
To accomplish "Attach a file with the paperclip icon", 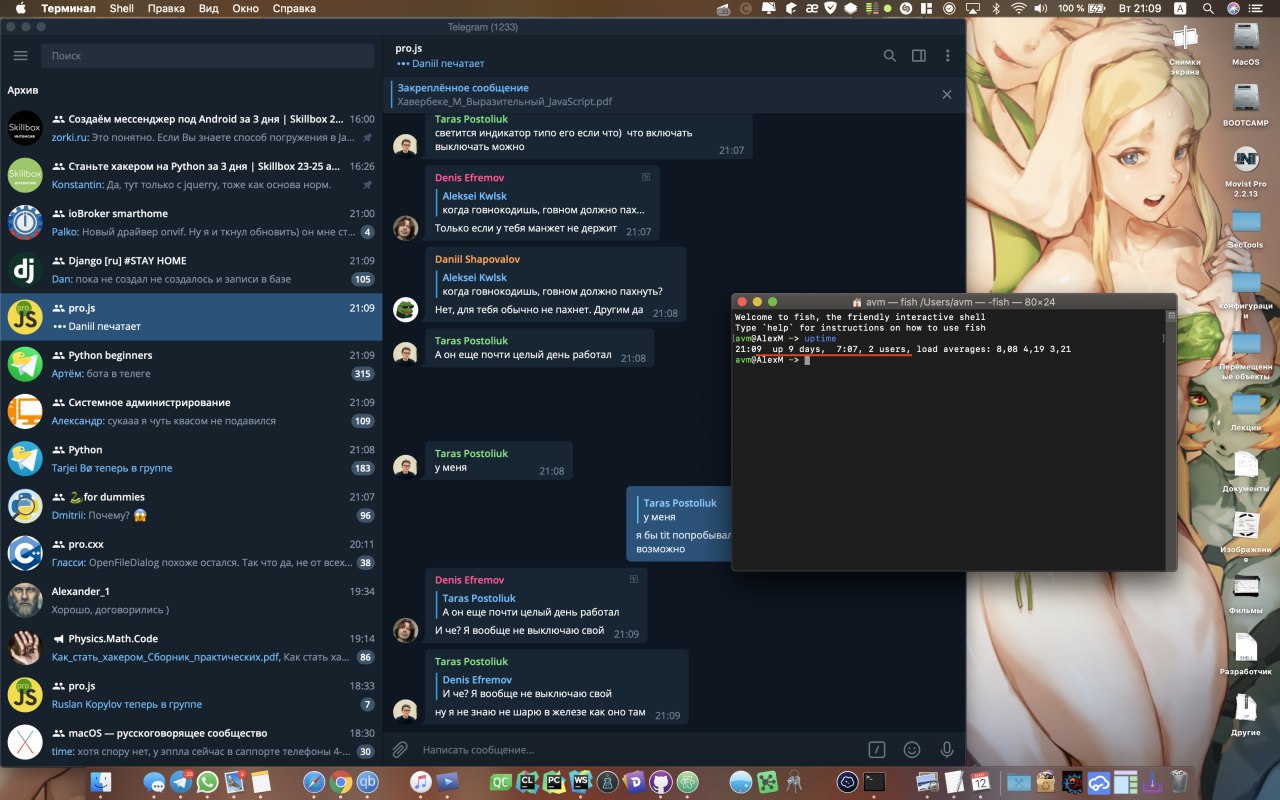I will pyautogui.click(x=399, y=749).
